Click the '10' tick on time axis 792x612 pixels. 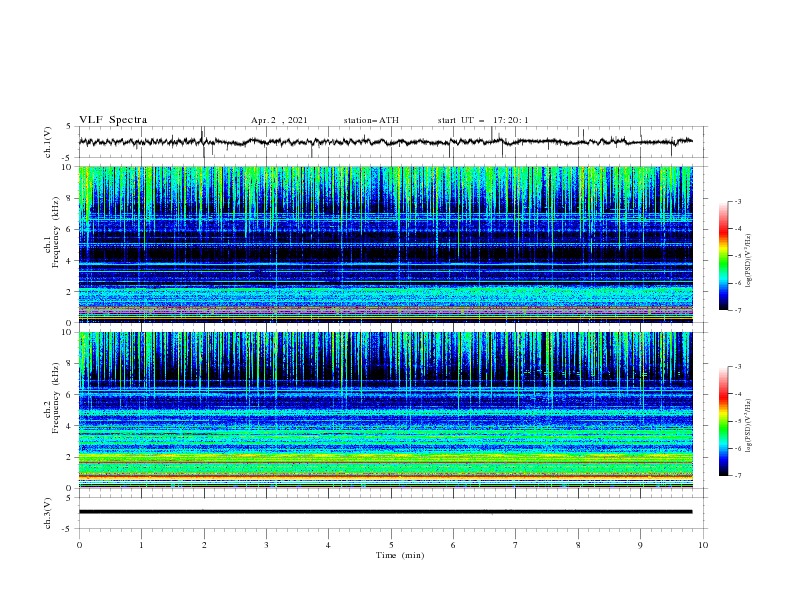[703, 545]
